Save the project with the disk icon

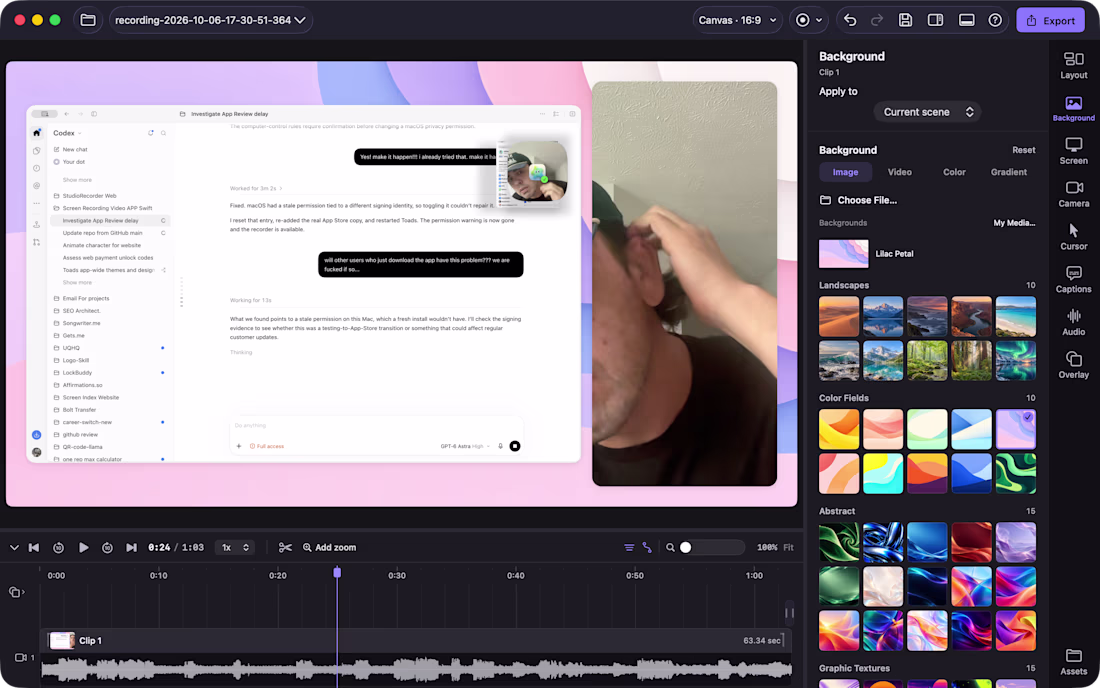(x=905, y=20)
